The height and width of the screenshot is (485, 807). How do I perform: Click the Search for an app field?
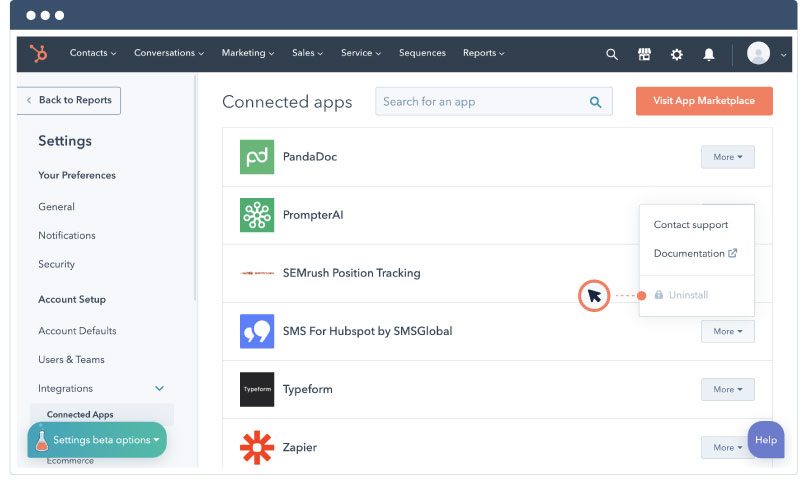[x=494, y=102]
